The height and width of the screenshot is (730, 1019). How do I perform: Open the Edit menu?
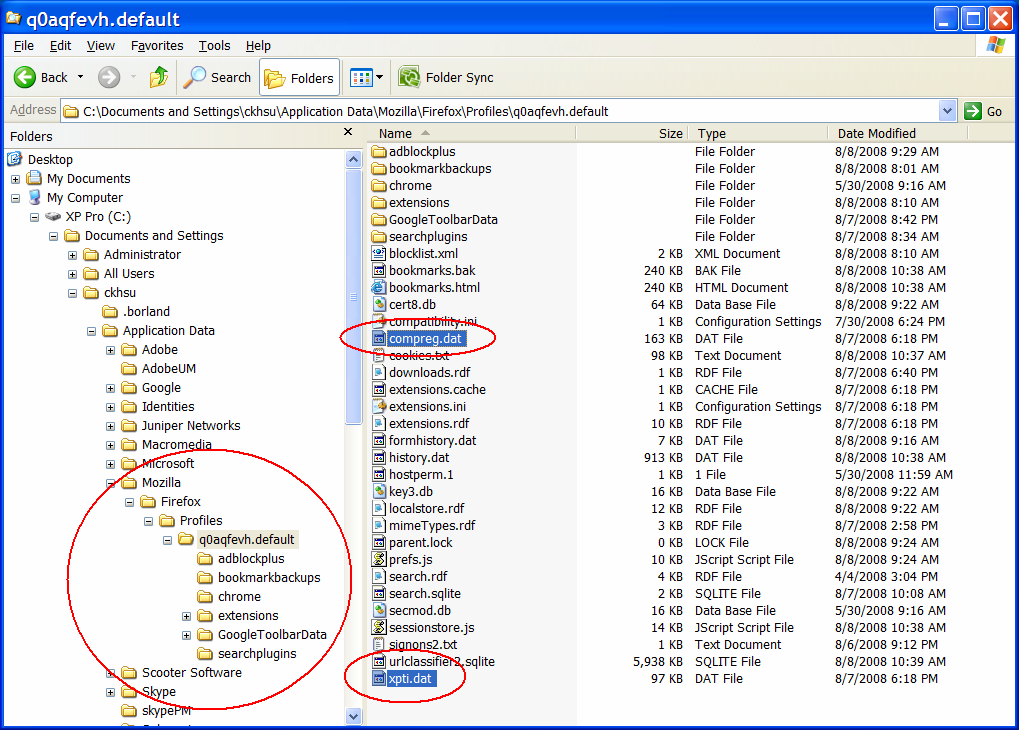(x=60, y=46)
